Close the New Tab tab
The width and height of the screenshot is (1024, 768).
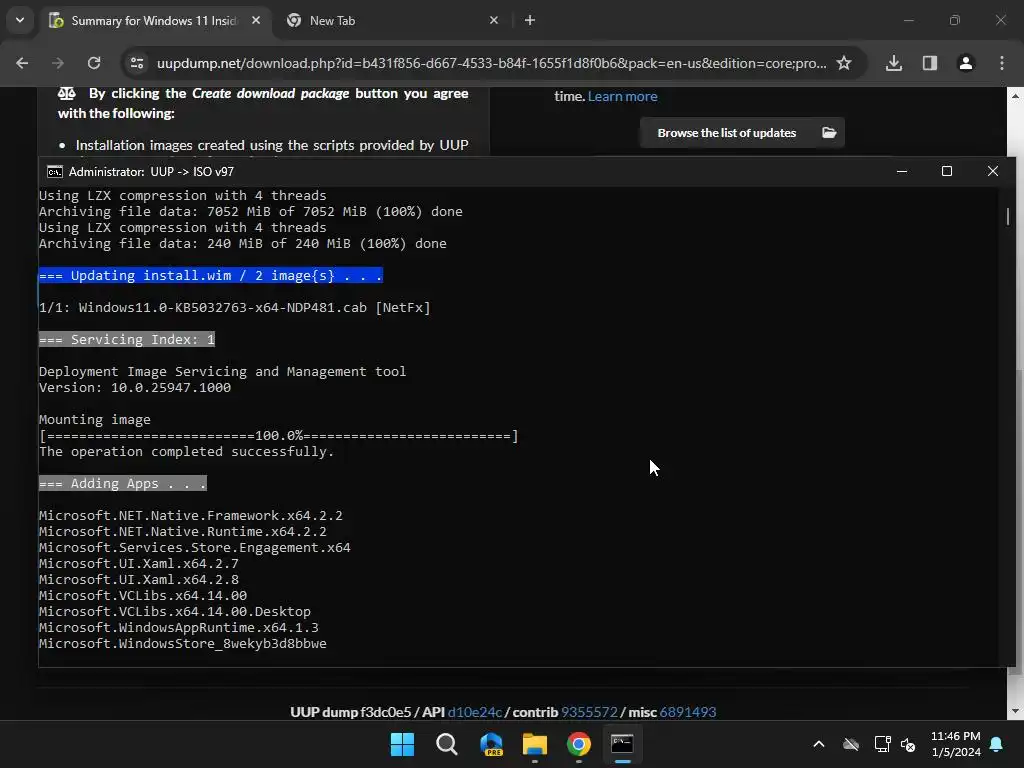click(494, 20)
